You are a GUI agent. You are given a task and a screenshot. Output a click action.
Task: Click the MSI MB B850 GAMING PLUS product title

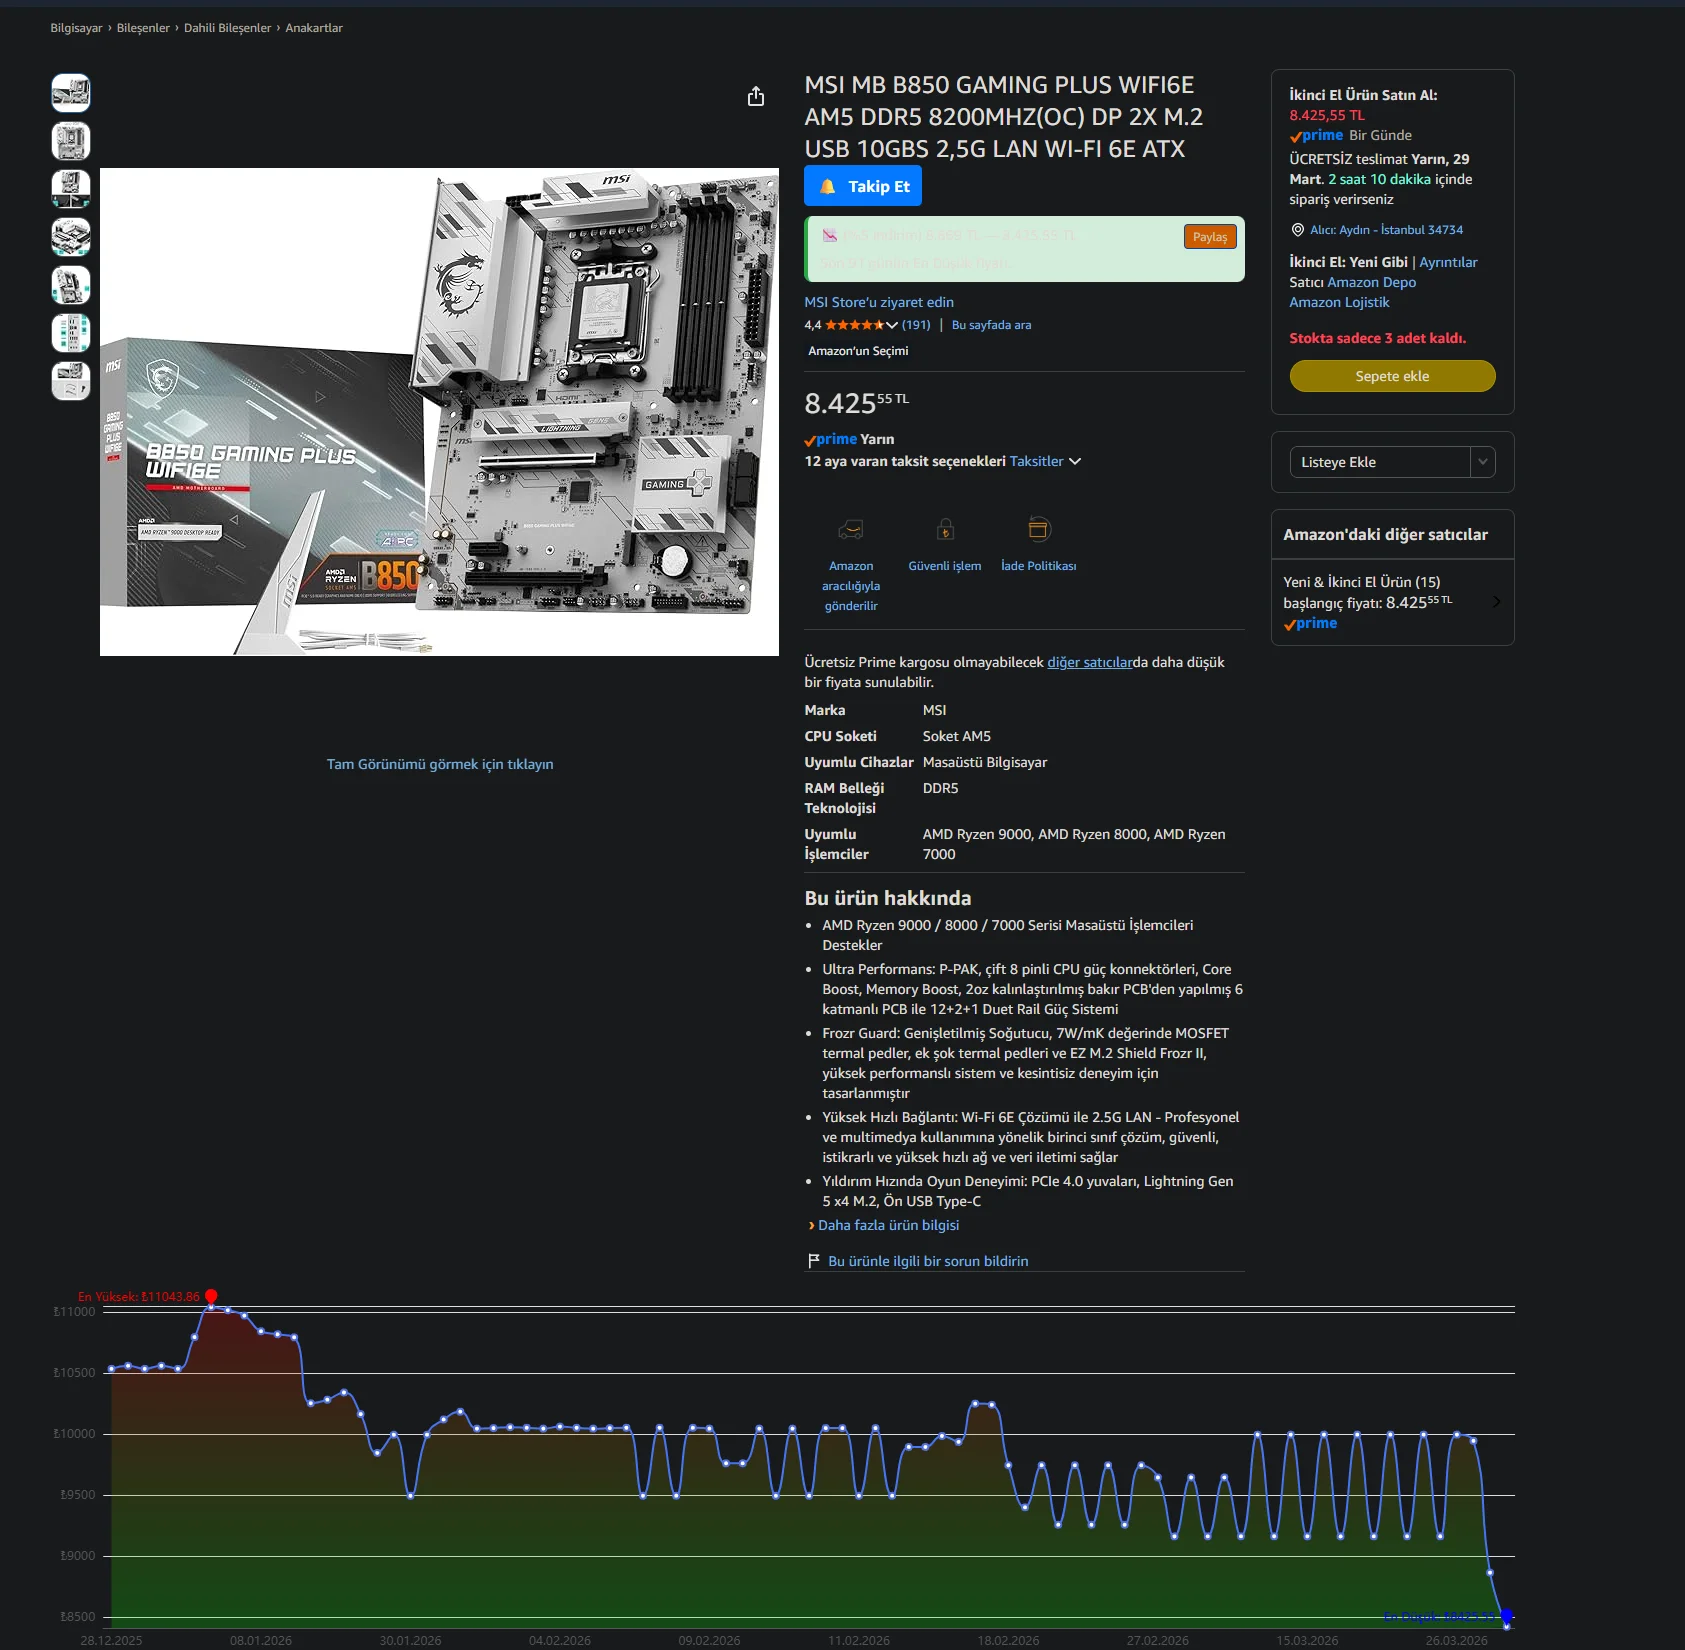pos(1004,117)
